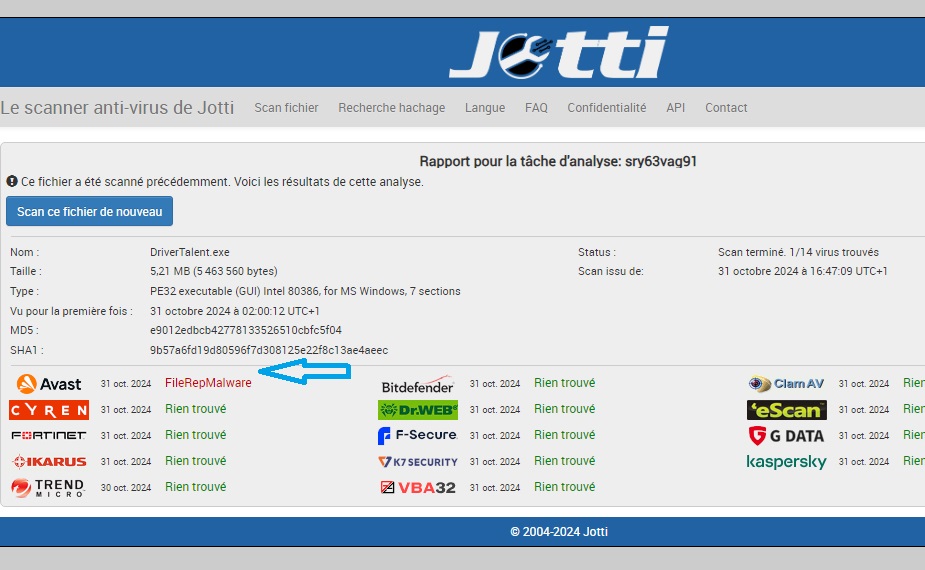925x570 pixels.
Task: Open Confidentialité page
Action: click(607, 107)
